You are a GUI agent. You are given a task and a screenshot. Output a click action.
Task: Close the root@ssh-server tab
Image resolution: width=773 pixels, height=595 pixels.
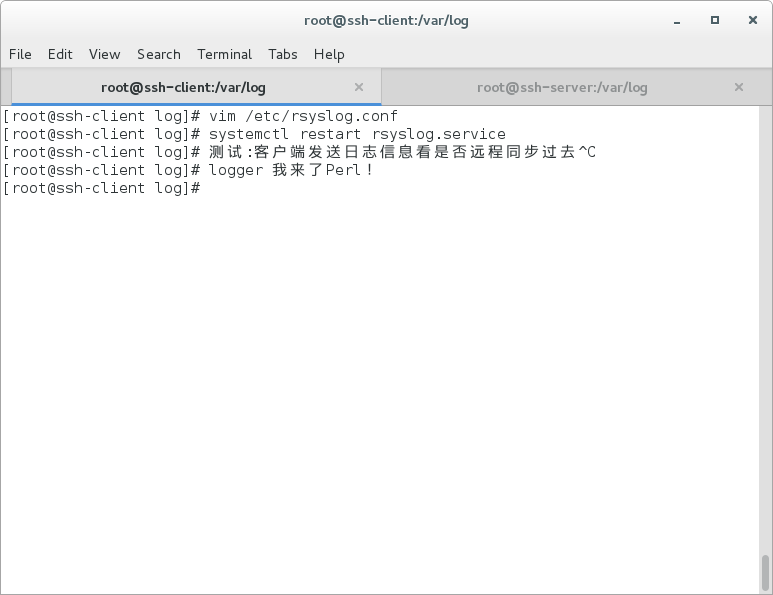pyautogui.click(x=738, y=87)
